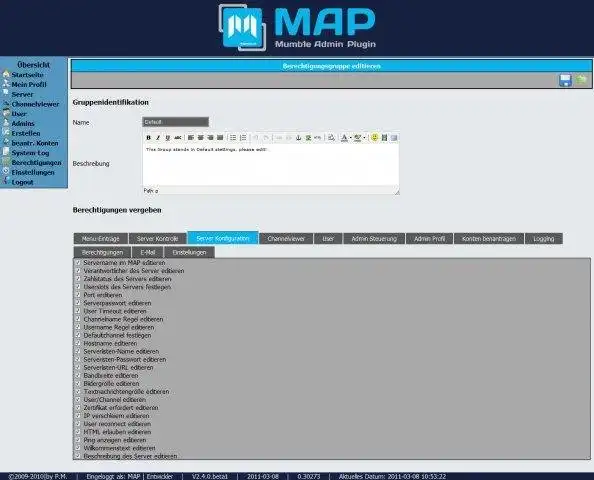Toggle 'HTML erlauben editieren' checkbox

click(78, 432)
